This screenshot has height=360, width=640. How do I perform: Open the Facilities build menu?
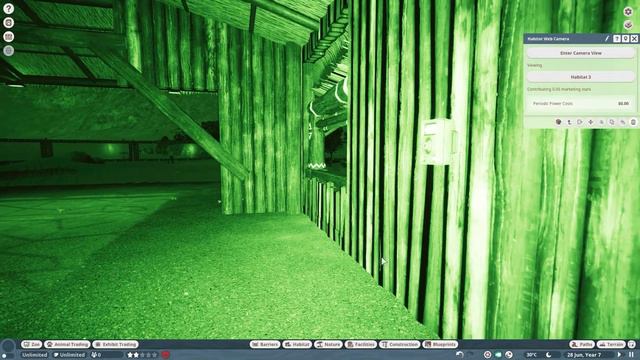click(x=360, y=344)
